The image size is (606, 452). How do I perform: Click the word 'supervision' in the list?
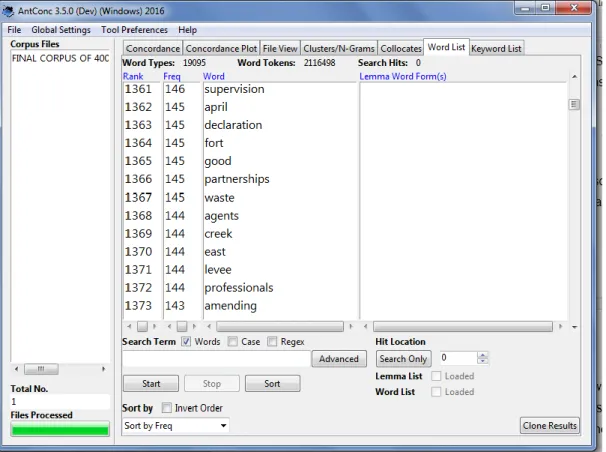click(x=234, y=89)
